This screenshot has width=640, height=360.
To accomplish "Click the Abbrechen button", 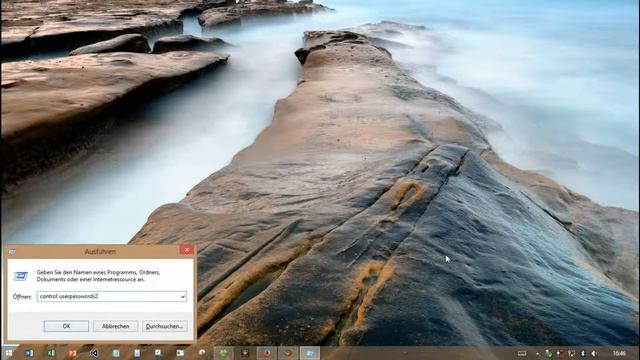I will tap(116, 326).
